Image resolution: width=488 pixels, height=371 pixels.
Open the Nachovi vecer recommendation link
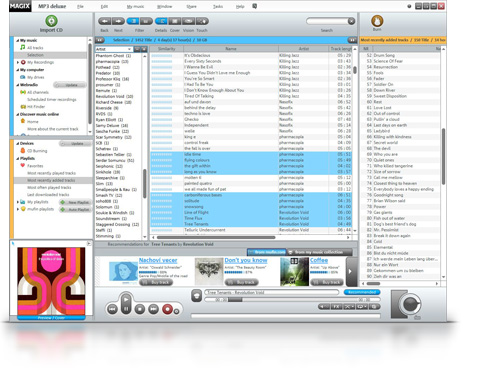158,260
